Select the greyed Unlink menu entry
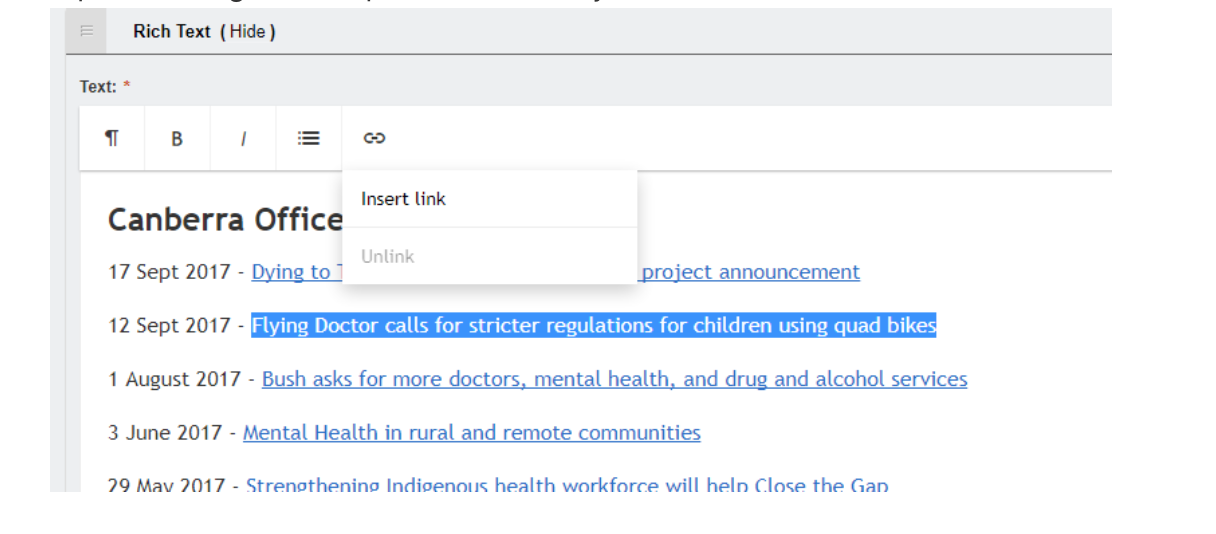This screenshot has height=534, width=1216. point(388,257)
